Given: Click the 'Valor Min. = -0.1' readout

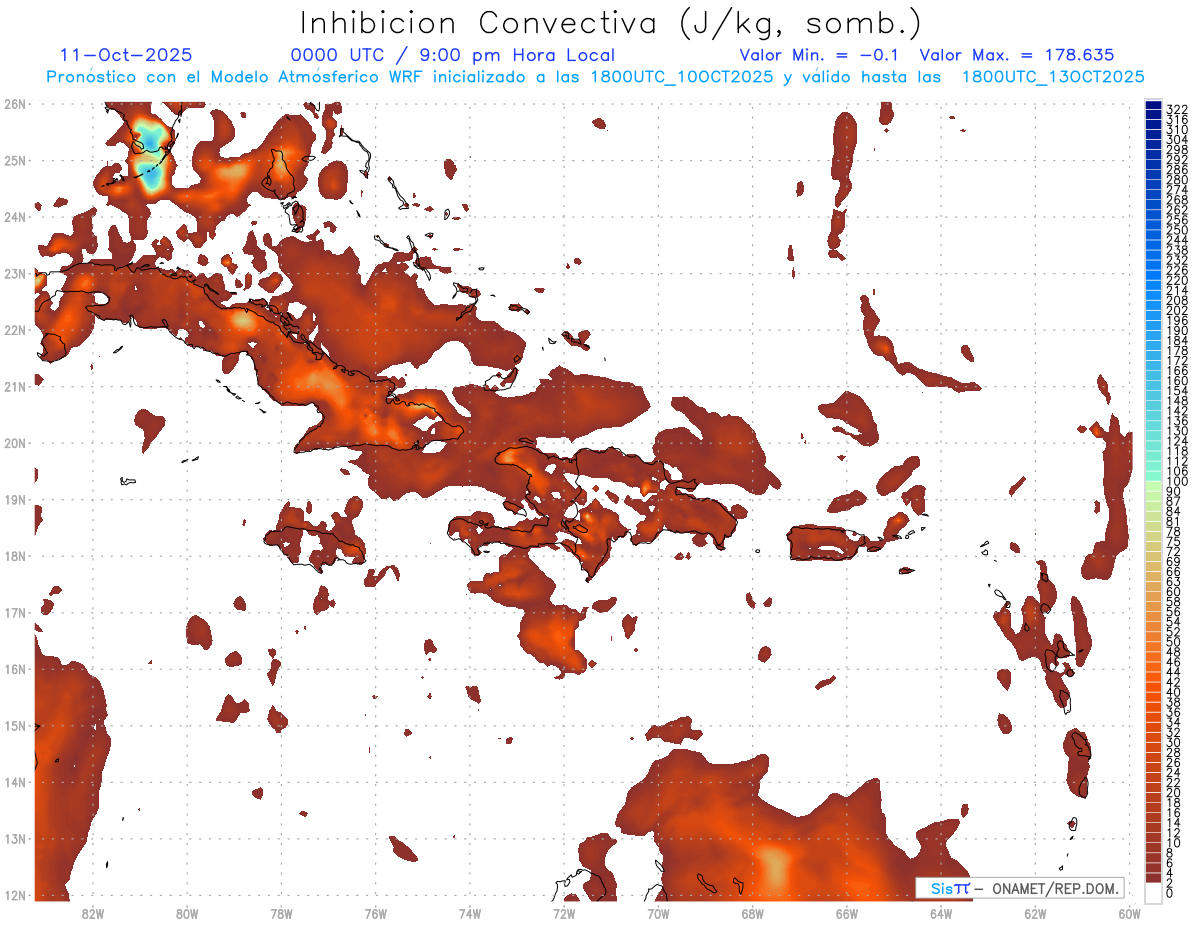Looking at the screenshot, I should (x=822, y=55).
